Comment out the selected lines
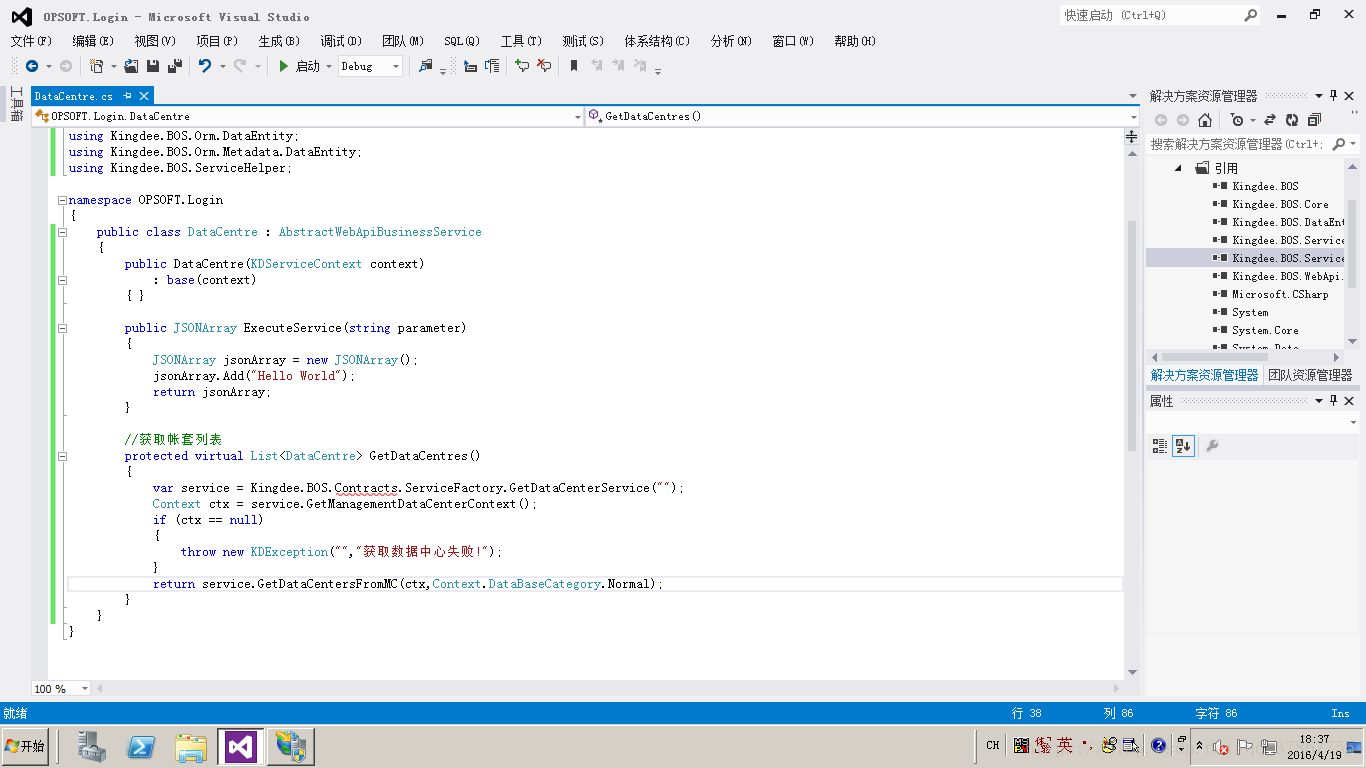 (x=522, y=66)
